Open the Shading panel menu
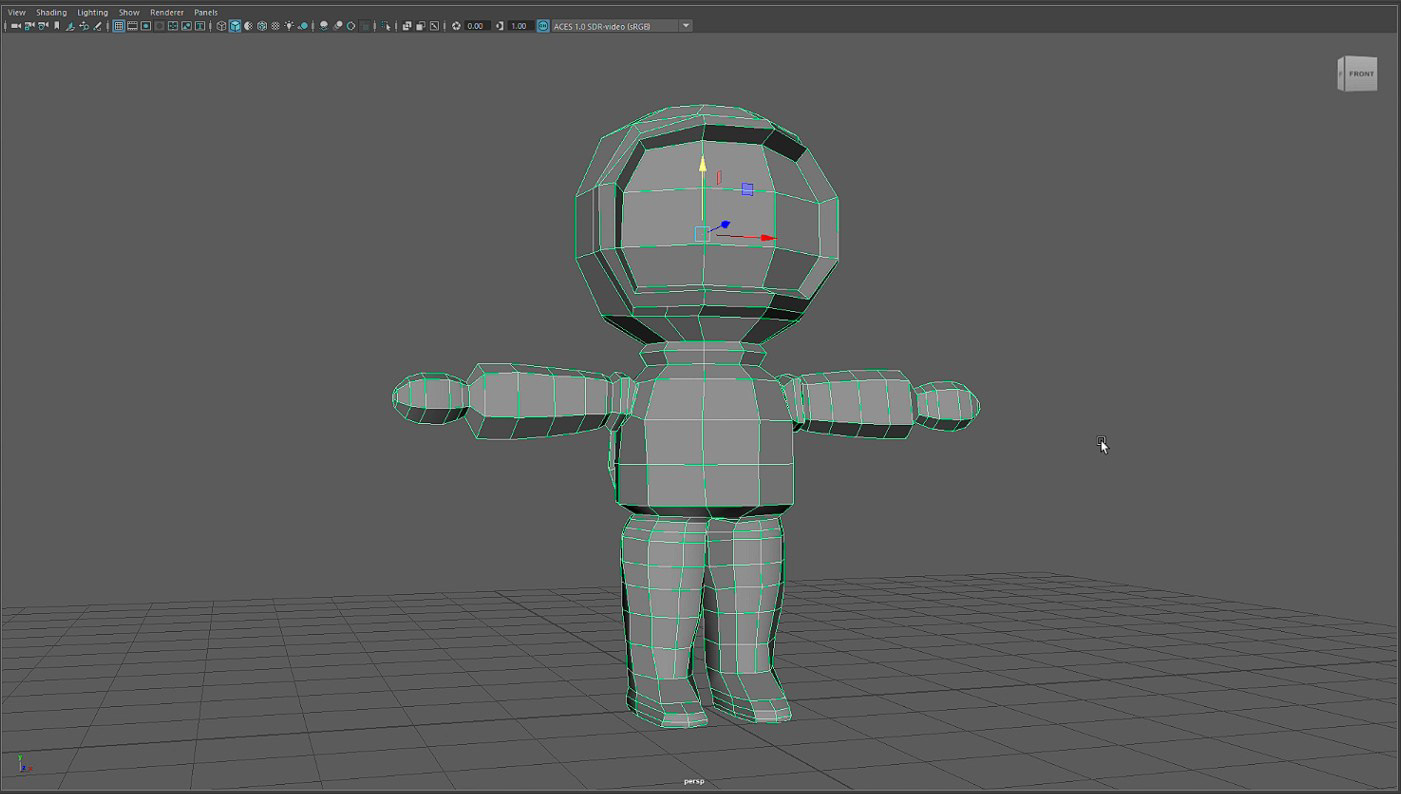The width and height of the screenshot is (1401, 794). click(x=51, y=12)
